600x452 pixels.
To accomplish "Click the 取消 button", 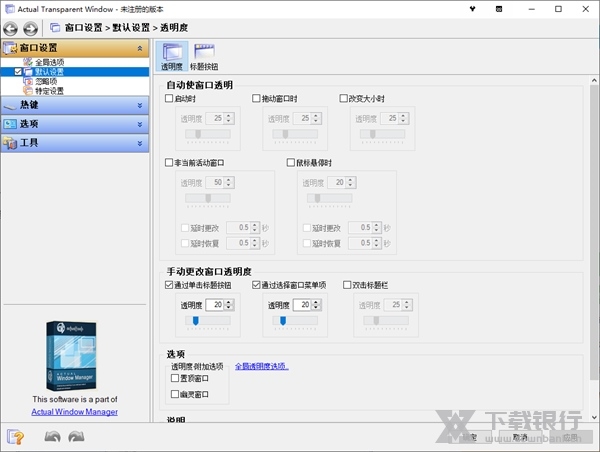I will tap(520, 437).
